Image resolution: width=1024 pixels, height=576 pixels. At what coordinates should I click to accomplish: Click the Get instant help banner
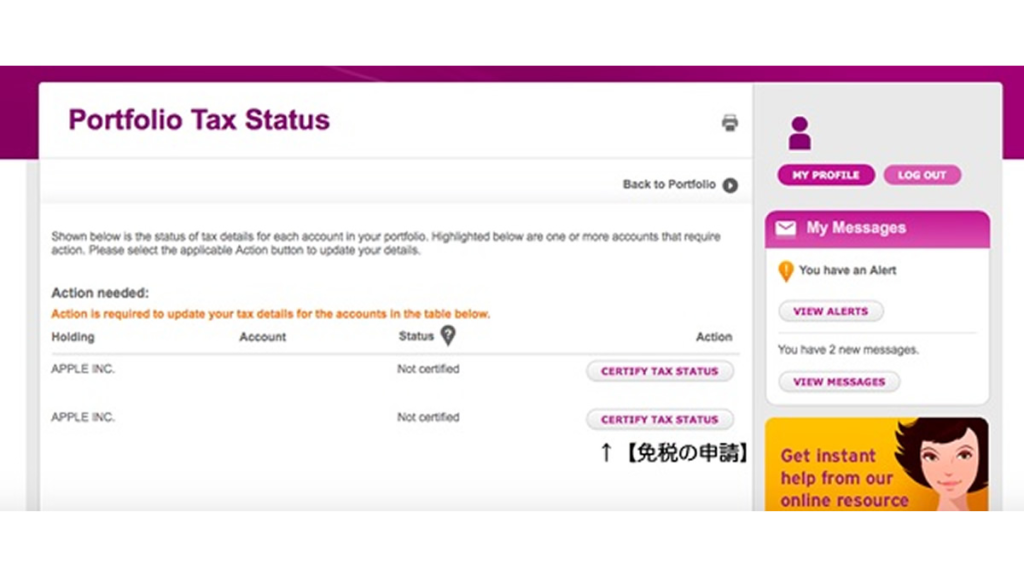876,464
